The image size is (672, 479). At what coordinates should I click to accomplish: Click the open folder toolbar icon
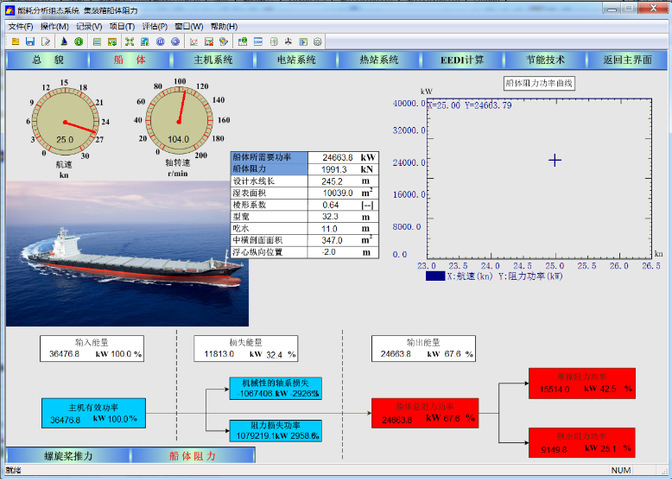point(16,42)
